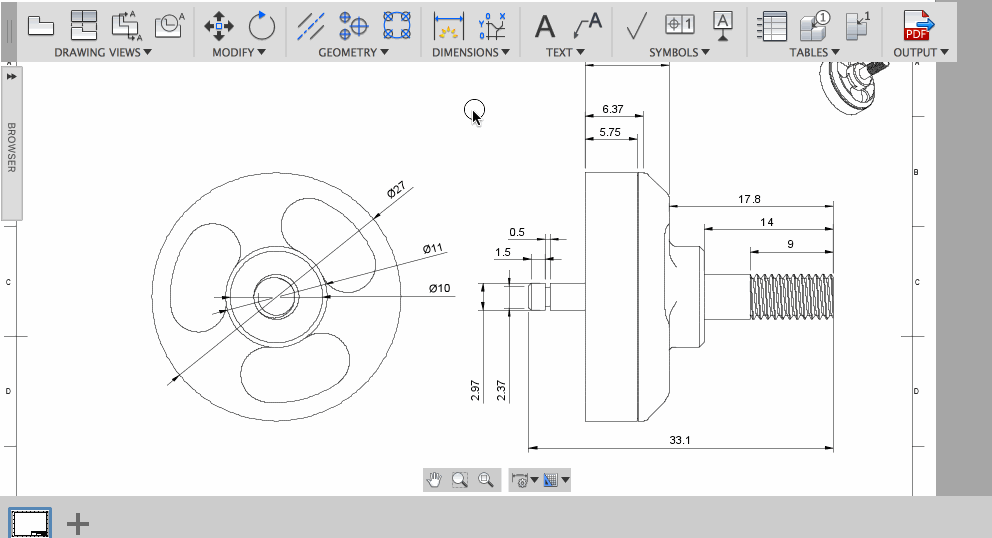Activate the Pan hand tool
Screen dimensions: 992x538
[x=434, y=480]
